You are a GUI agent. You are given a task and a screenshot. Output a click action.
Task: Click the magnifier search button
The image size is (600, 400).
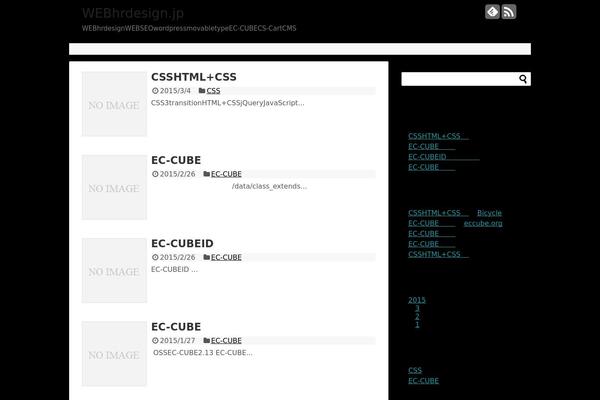coord(523,79)
